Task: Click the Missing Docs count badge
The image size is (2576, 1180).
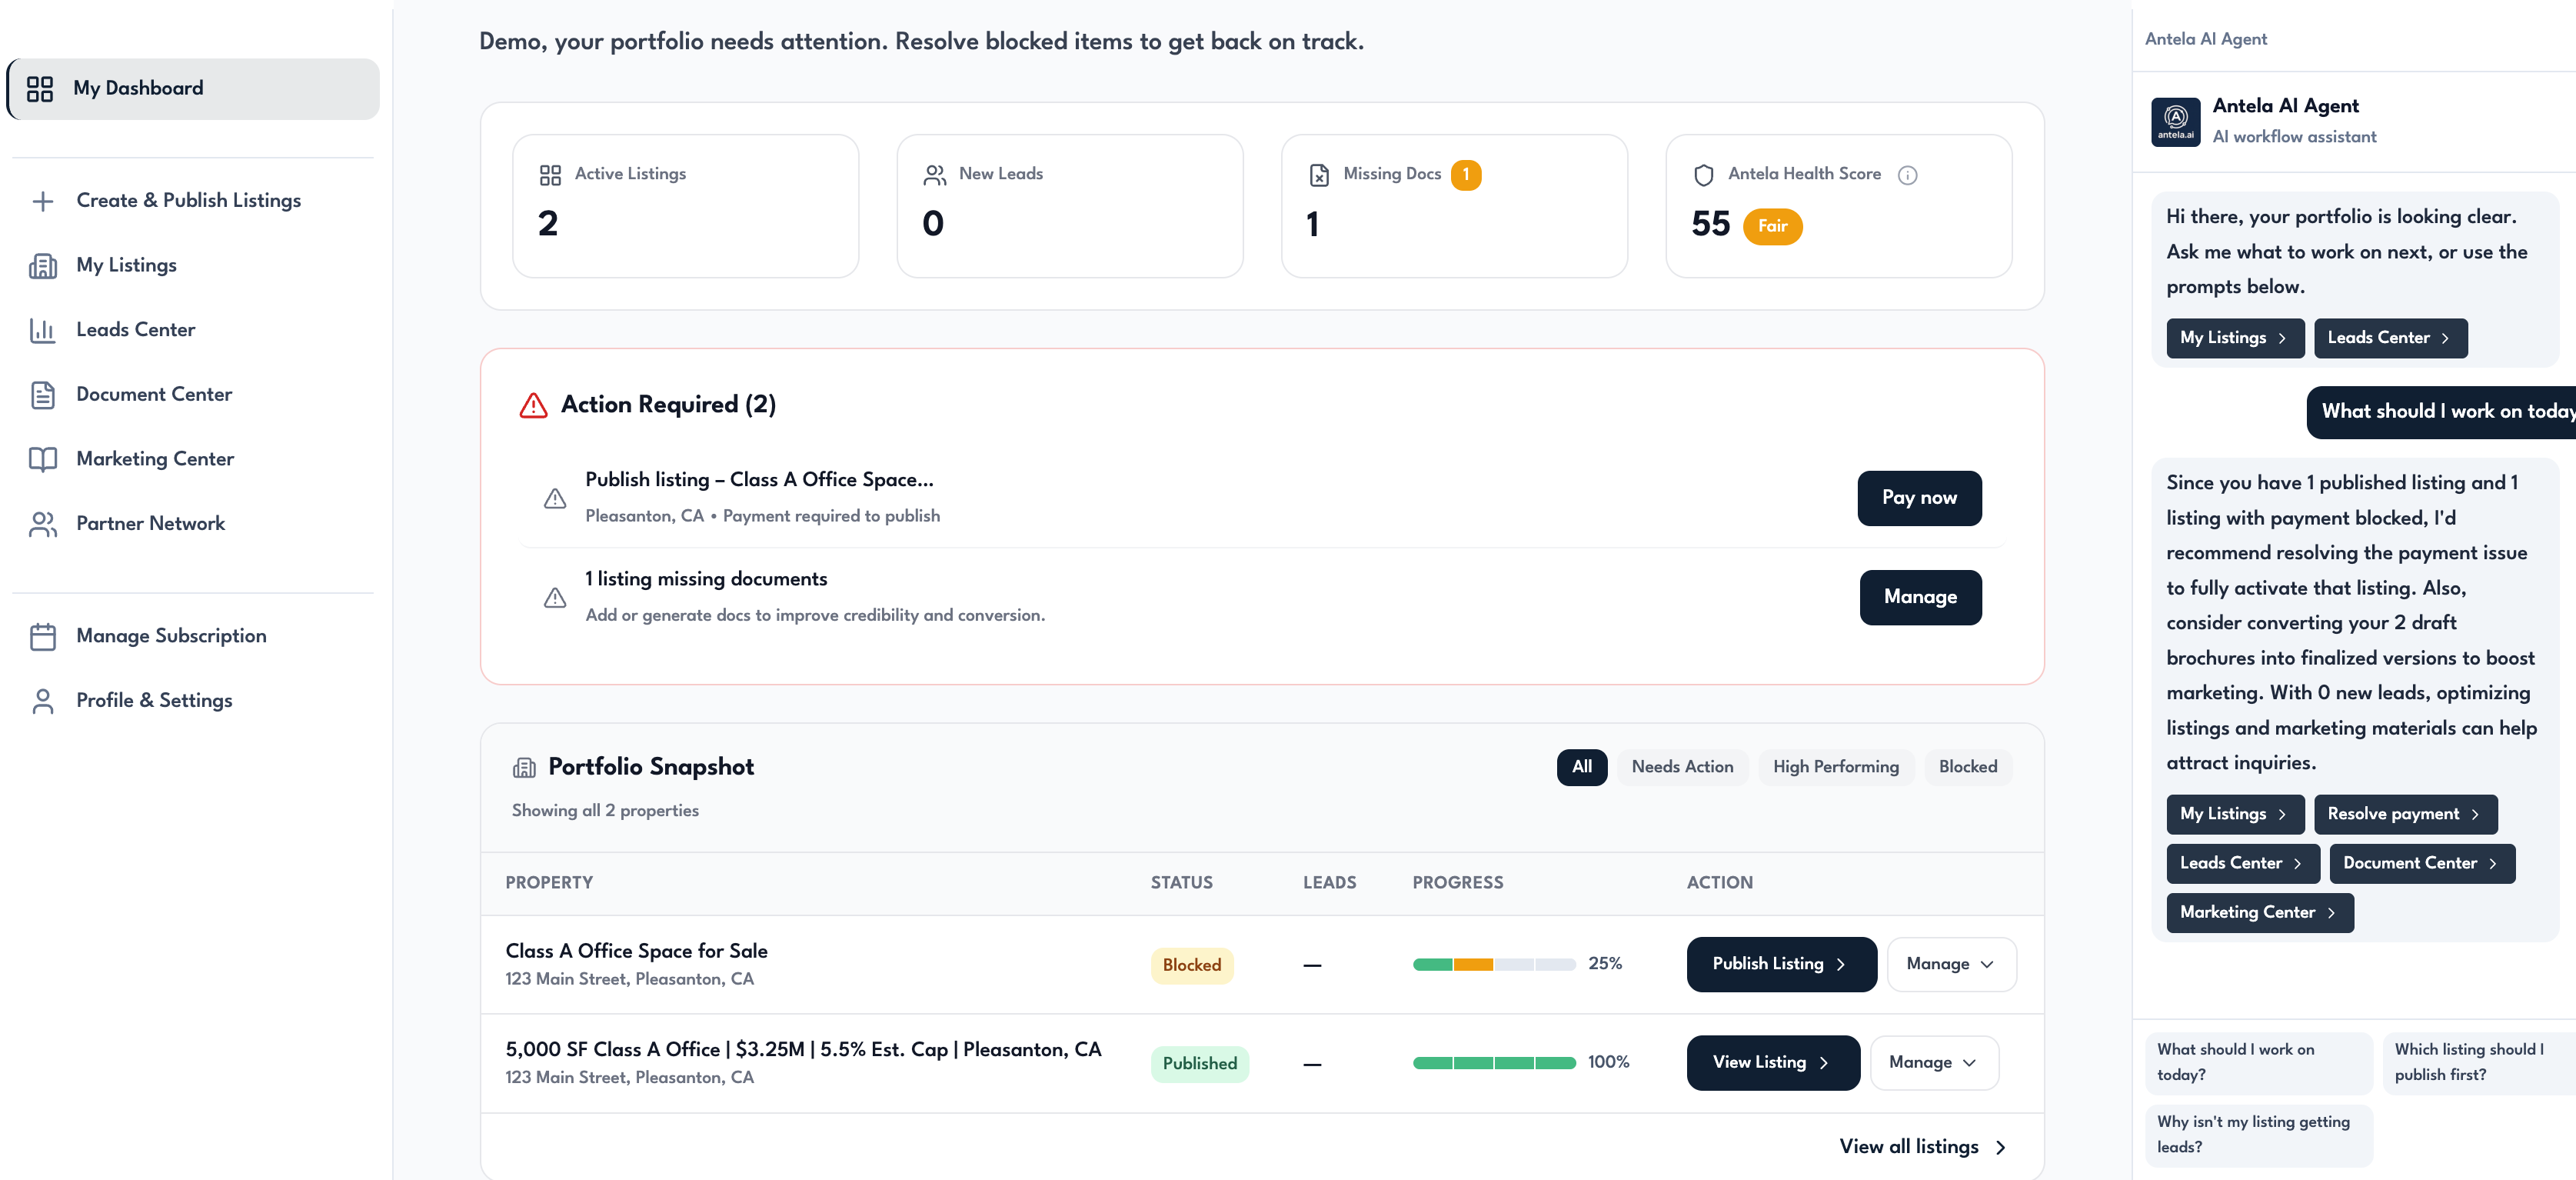Action: pos(1466,174)
